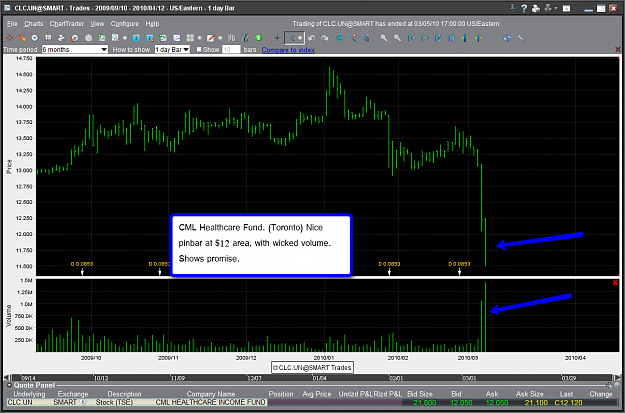This screenshot has width=625, height=413.
Task: Open the dropdown dot next to magnifier chart icon
Action: (124, 38)
